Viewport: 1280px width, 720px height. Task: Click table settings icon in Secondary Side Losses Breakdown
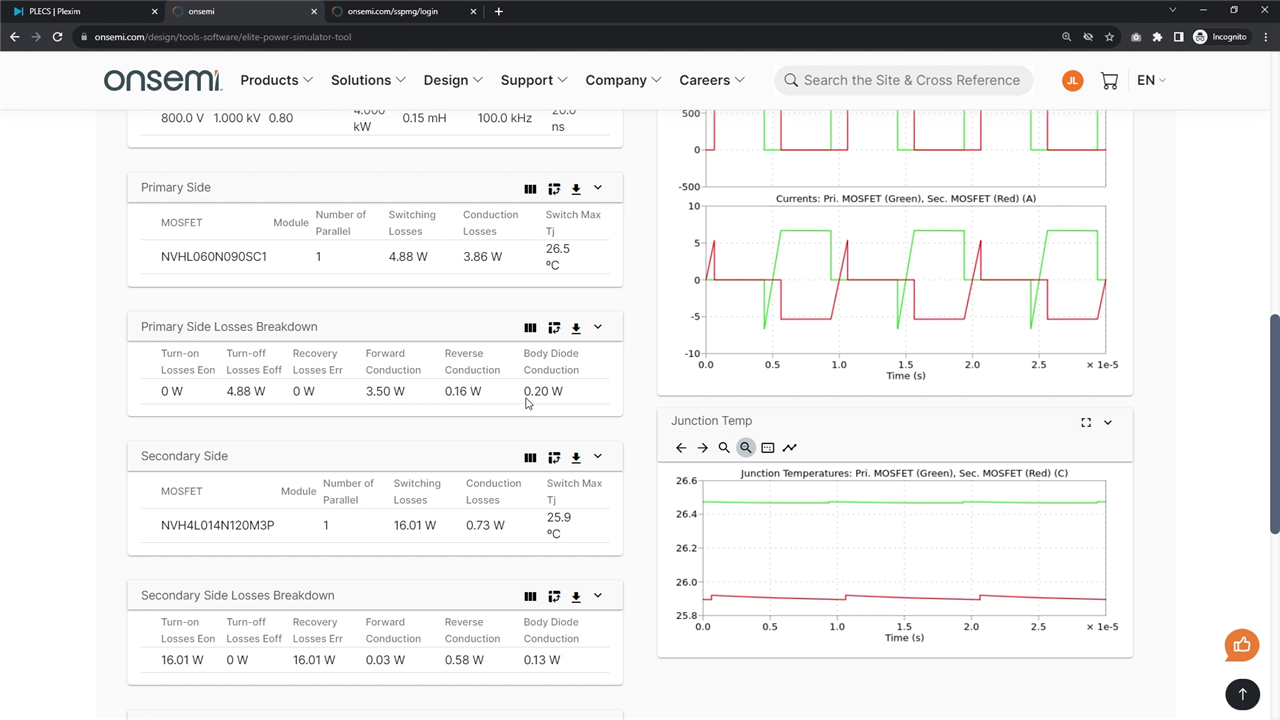(554, 596)
